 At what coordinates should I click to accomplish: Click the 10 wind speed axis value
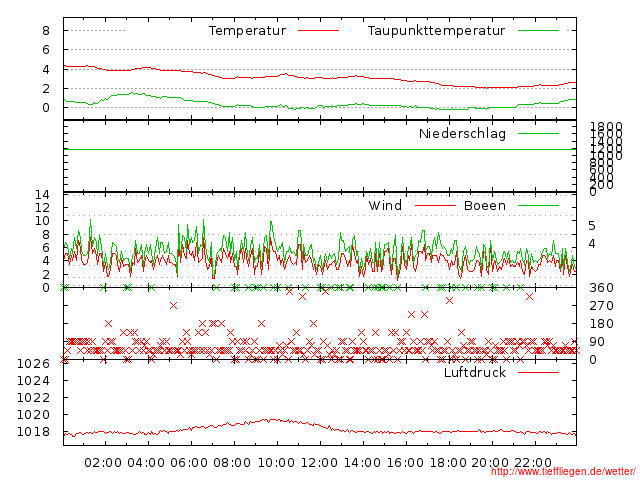coord(42,221)
